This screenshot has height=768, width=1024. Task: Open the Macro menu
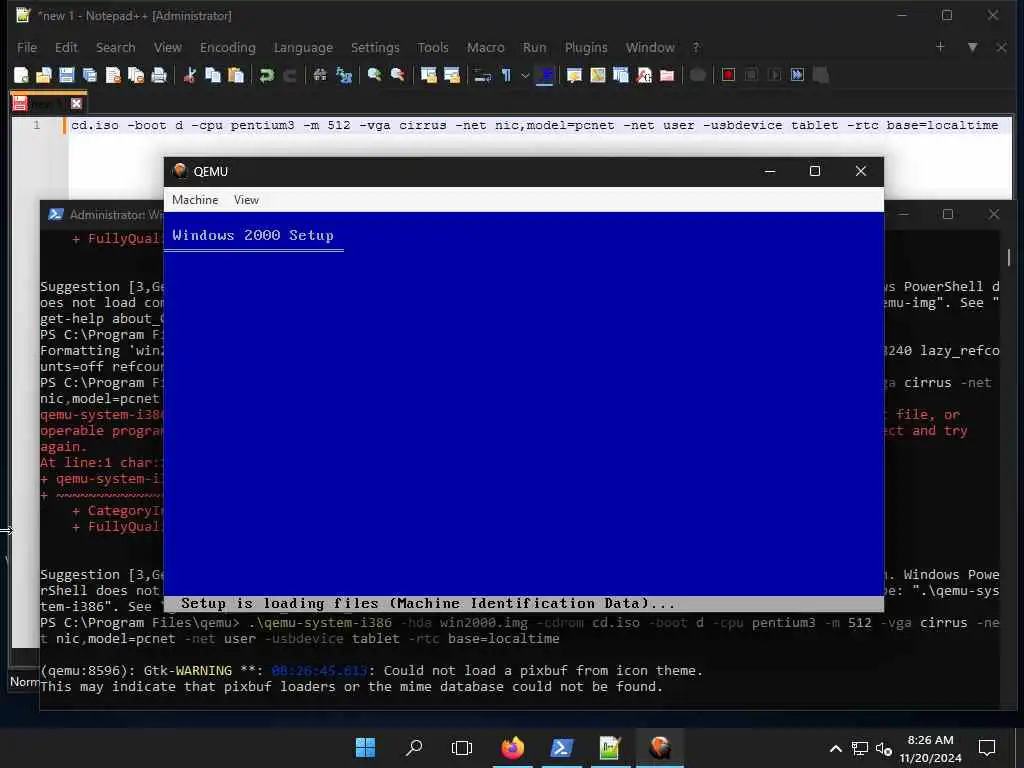point(485,48)
